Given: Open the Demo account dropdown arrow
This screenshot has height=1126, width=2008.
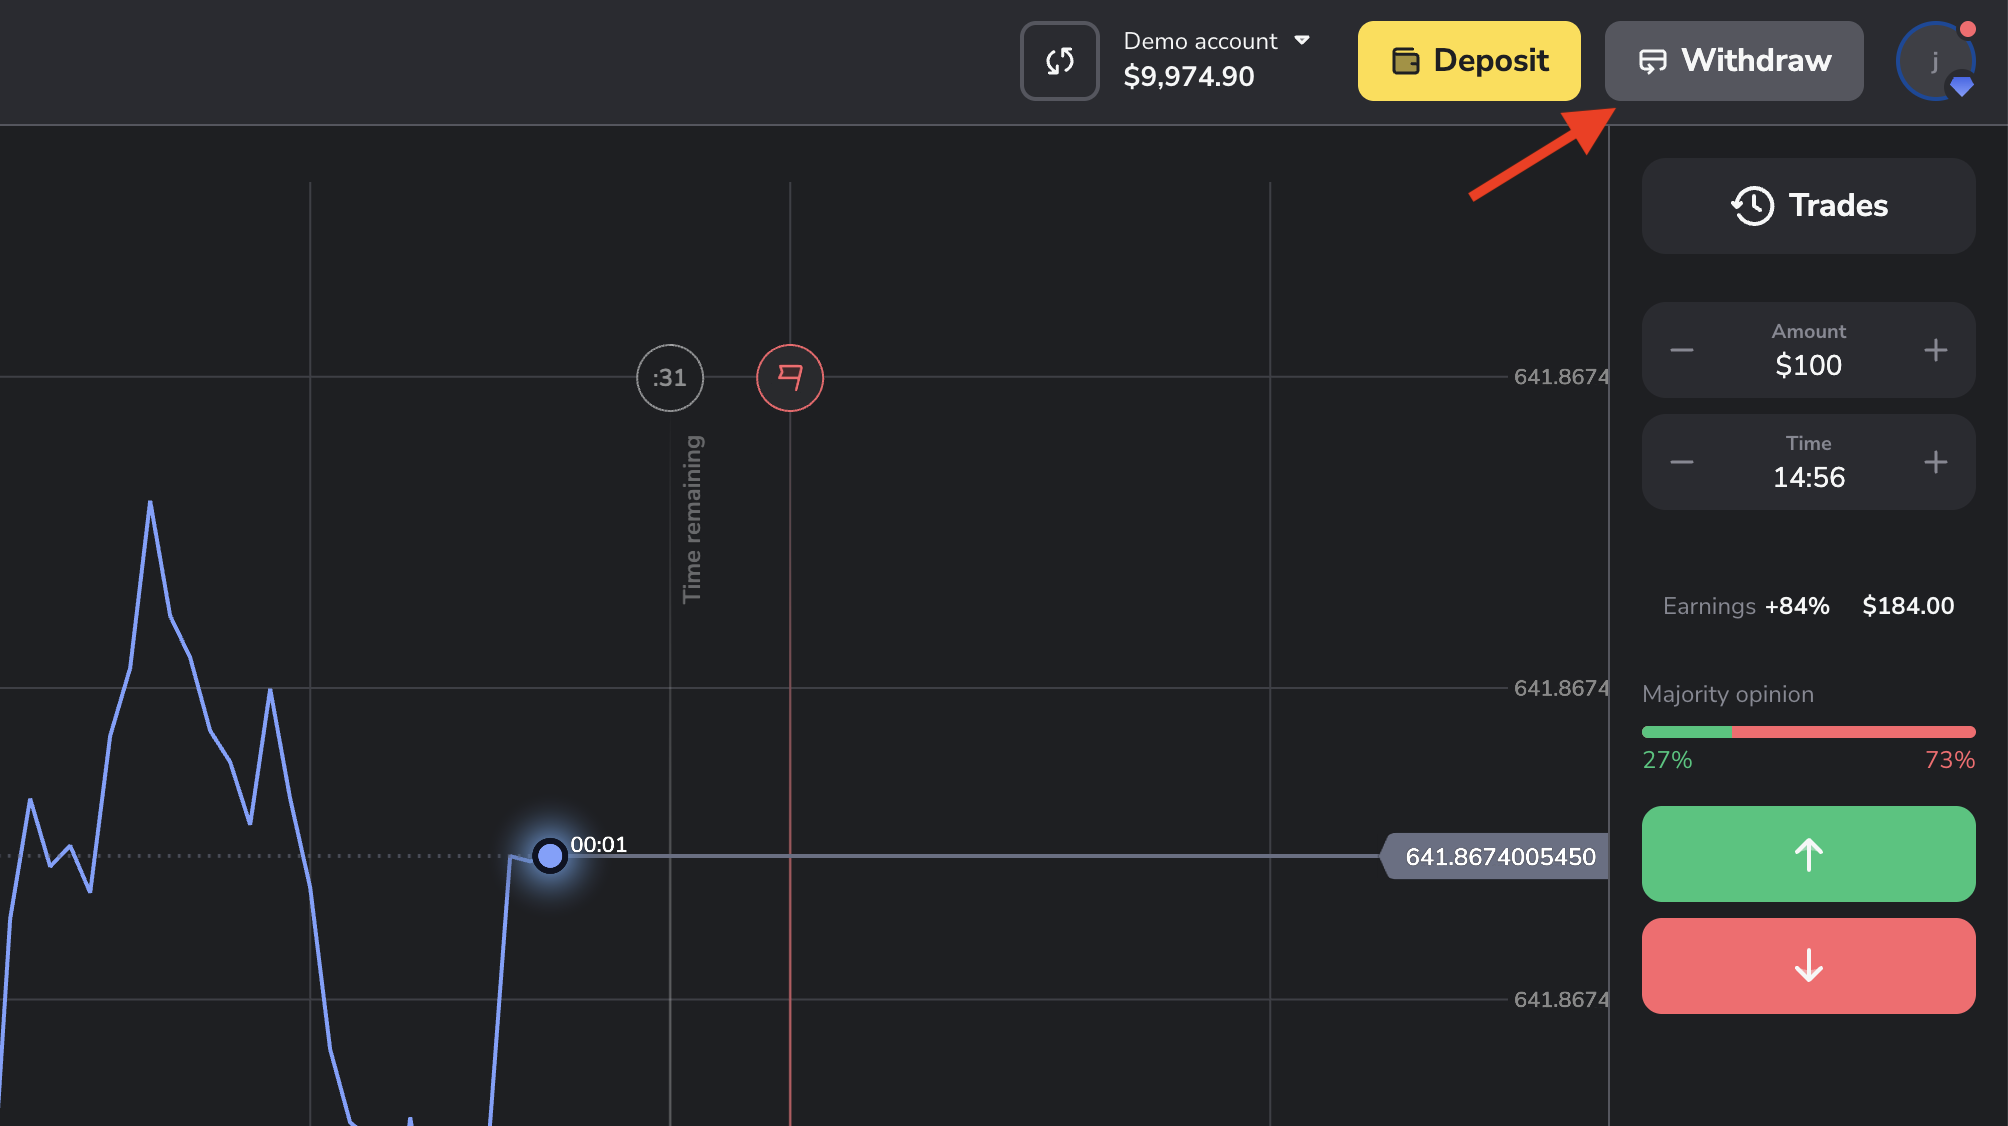Looking at the screenshot, I should click(x=1302, y=41).
